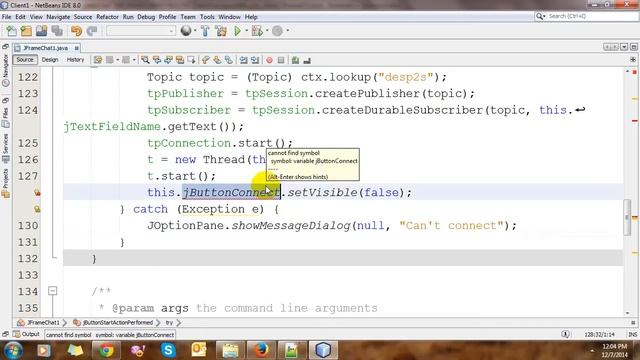Click the Next Bookmark icon

pos(217,60)
